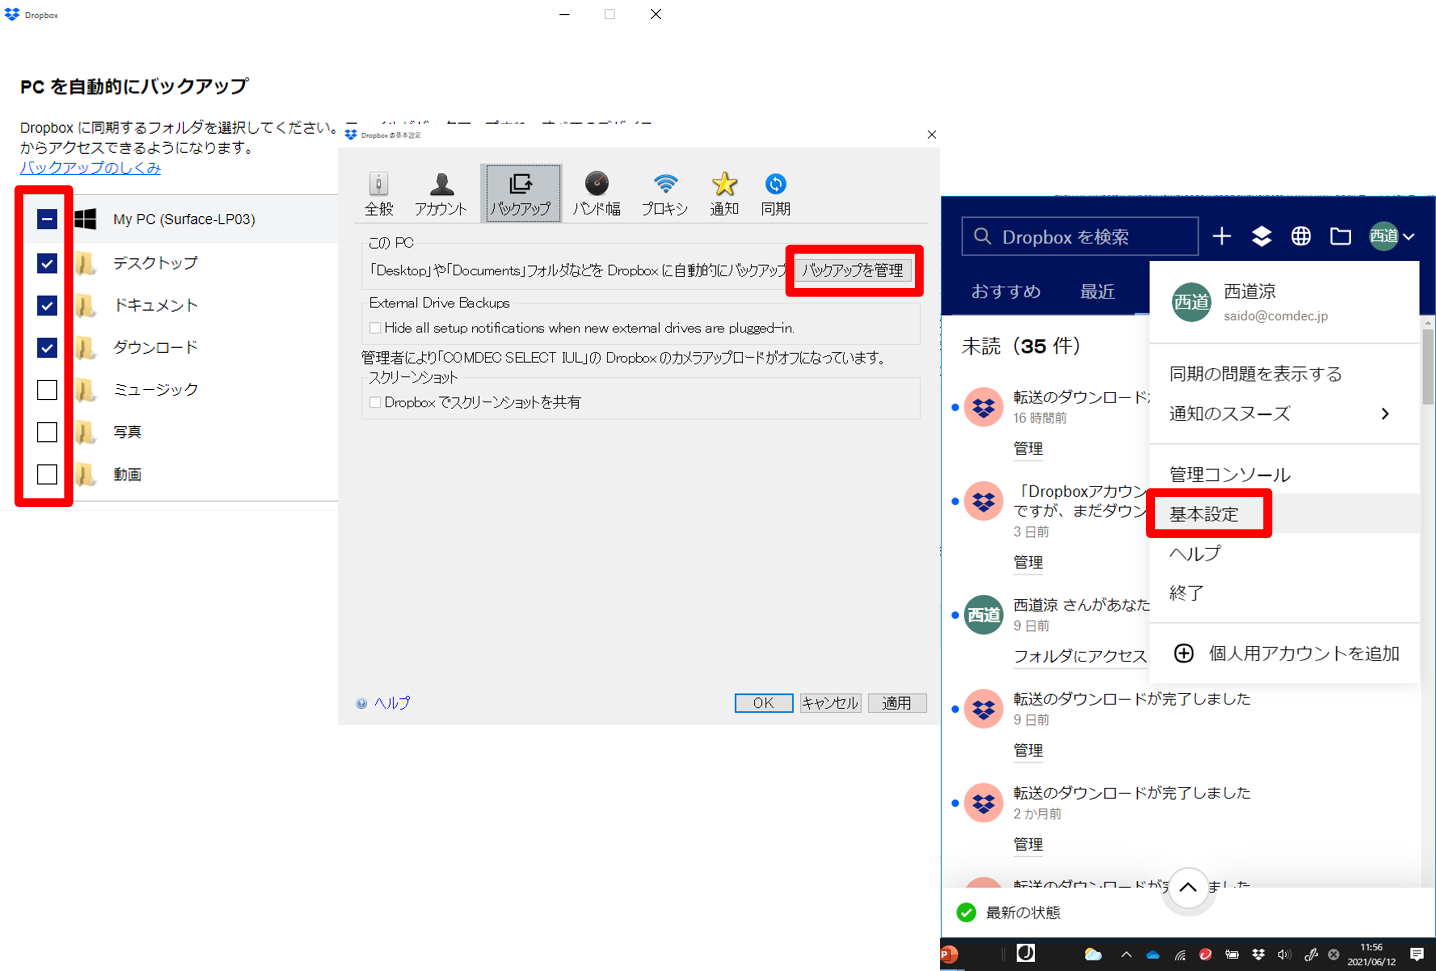Open the 同期 sync icon tab
Viewport: 1436px width, 971px height.
click(776, 194)
